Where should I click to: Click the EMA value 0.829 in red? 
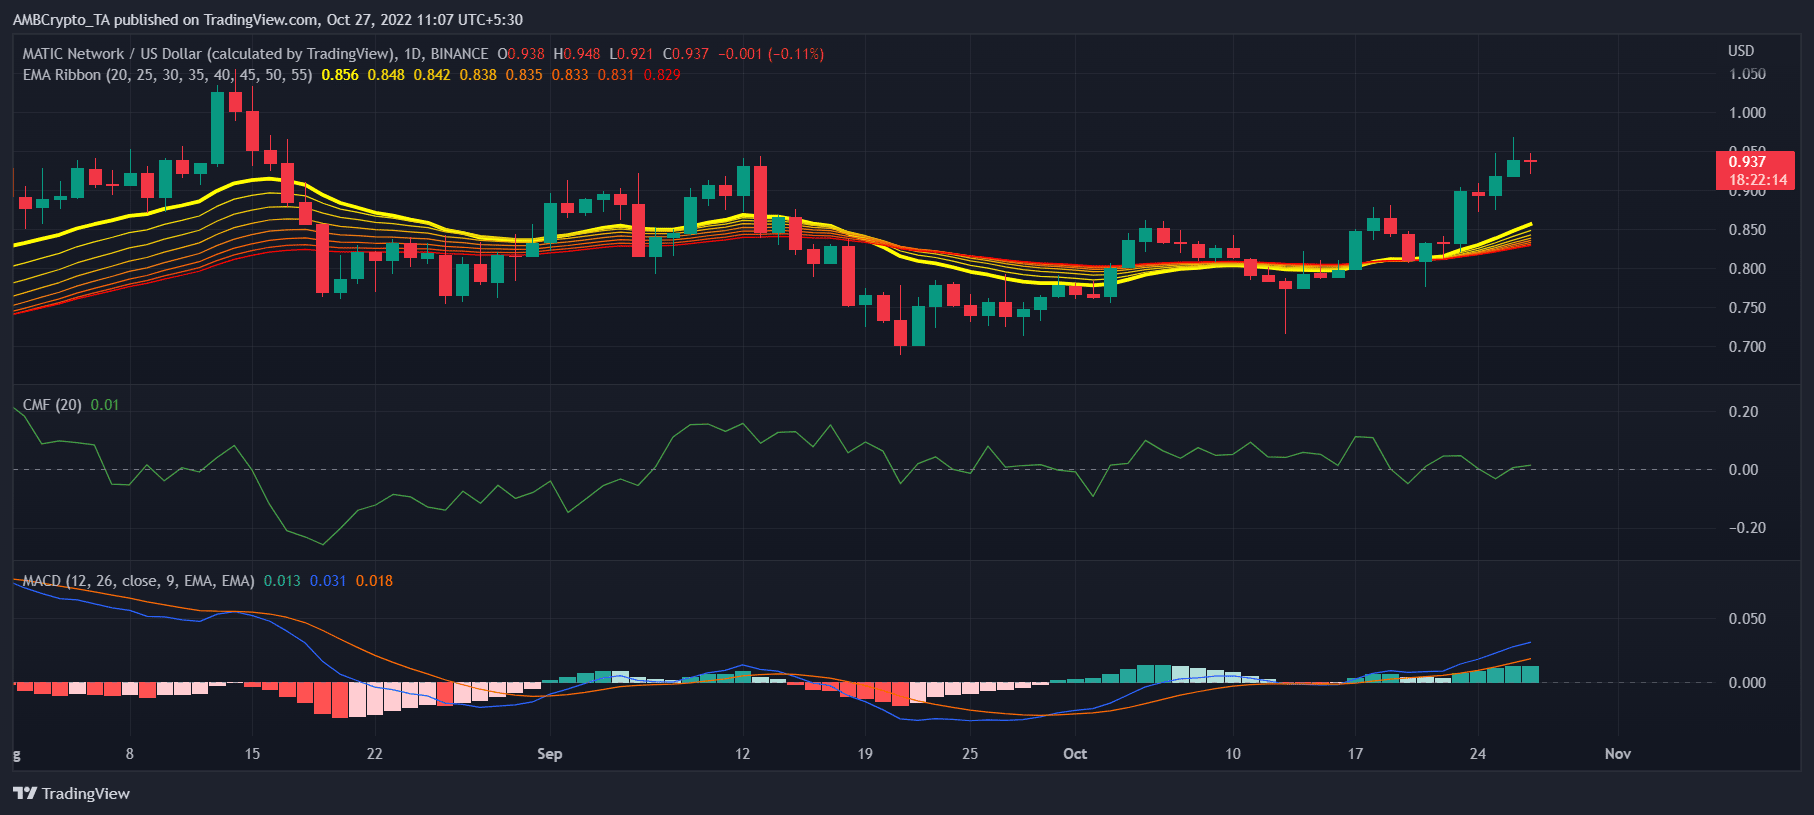(x=662, y=75)
